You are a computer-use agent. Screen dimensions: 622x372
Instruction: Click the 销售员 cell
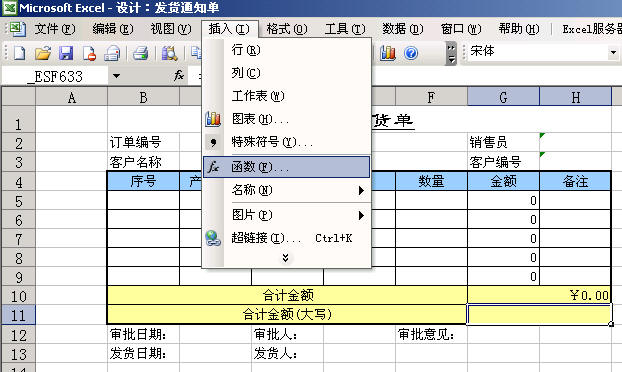503,142
